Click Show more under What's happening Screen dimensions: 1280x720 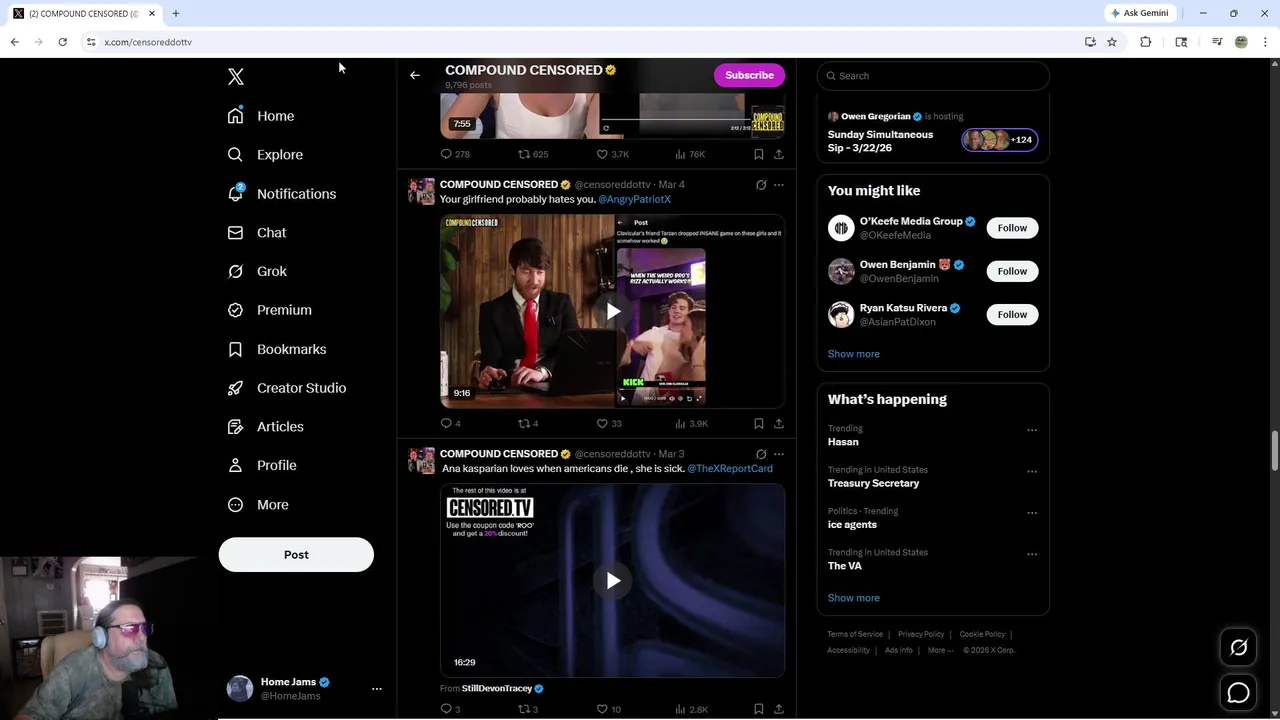click(854, 598)
